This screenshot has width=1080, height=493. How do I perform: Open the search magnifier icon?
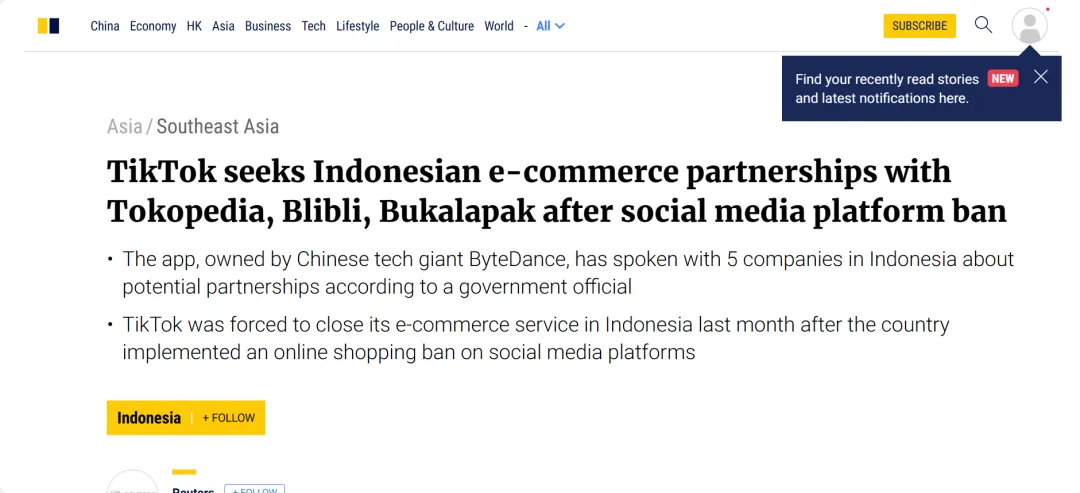[x=983, y=25]
